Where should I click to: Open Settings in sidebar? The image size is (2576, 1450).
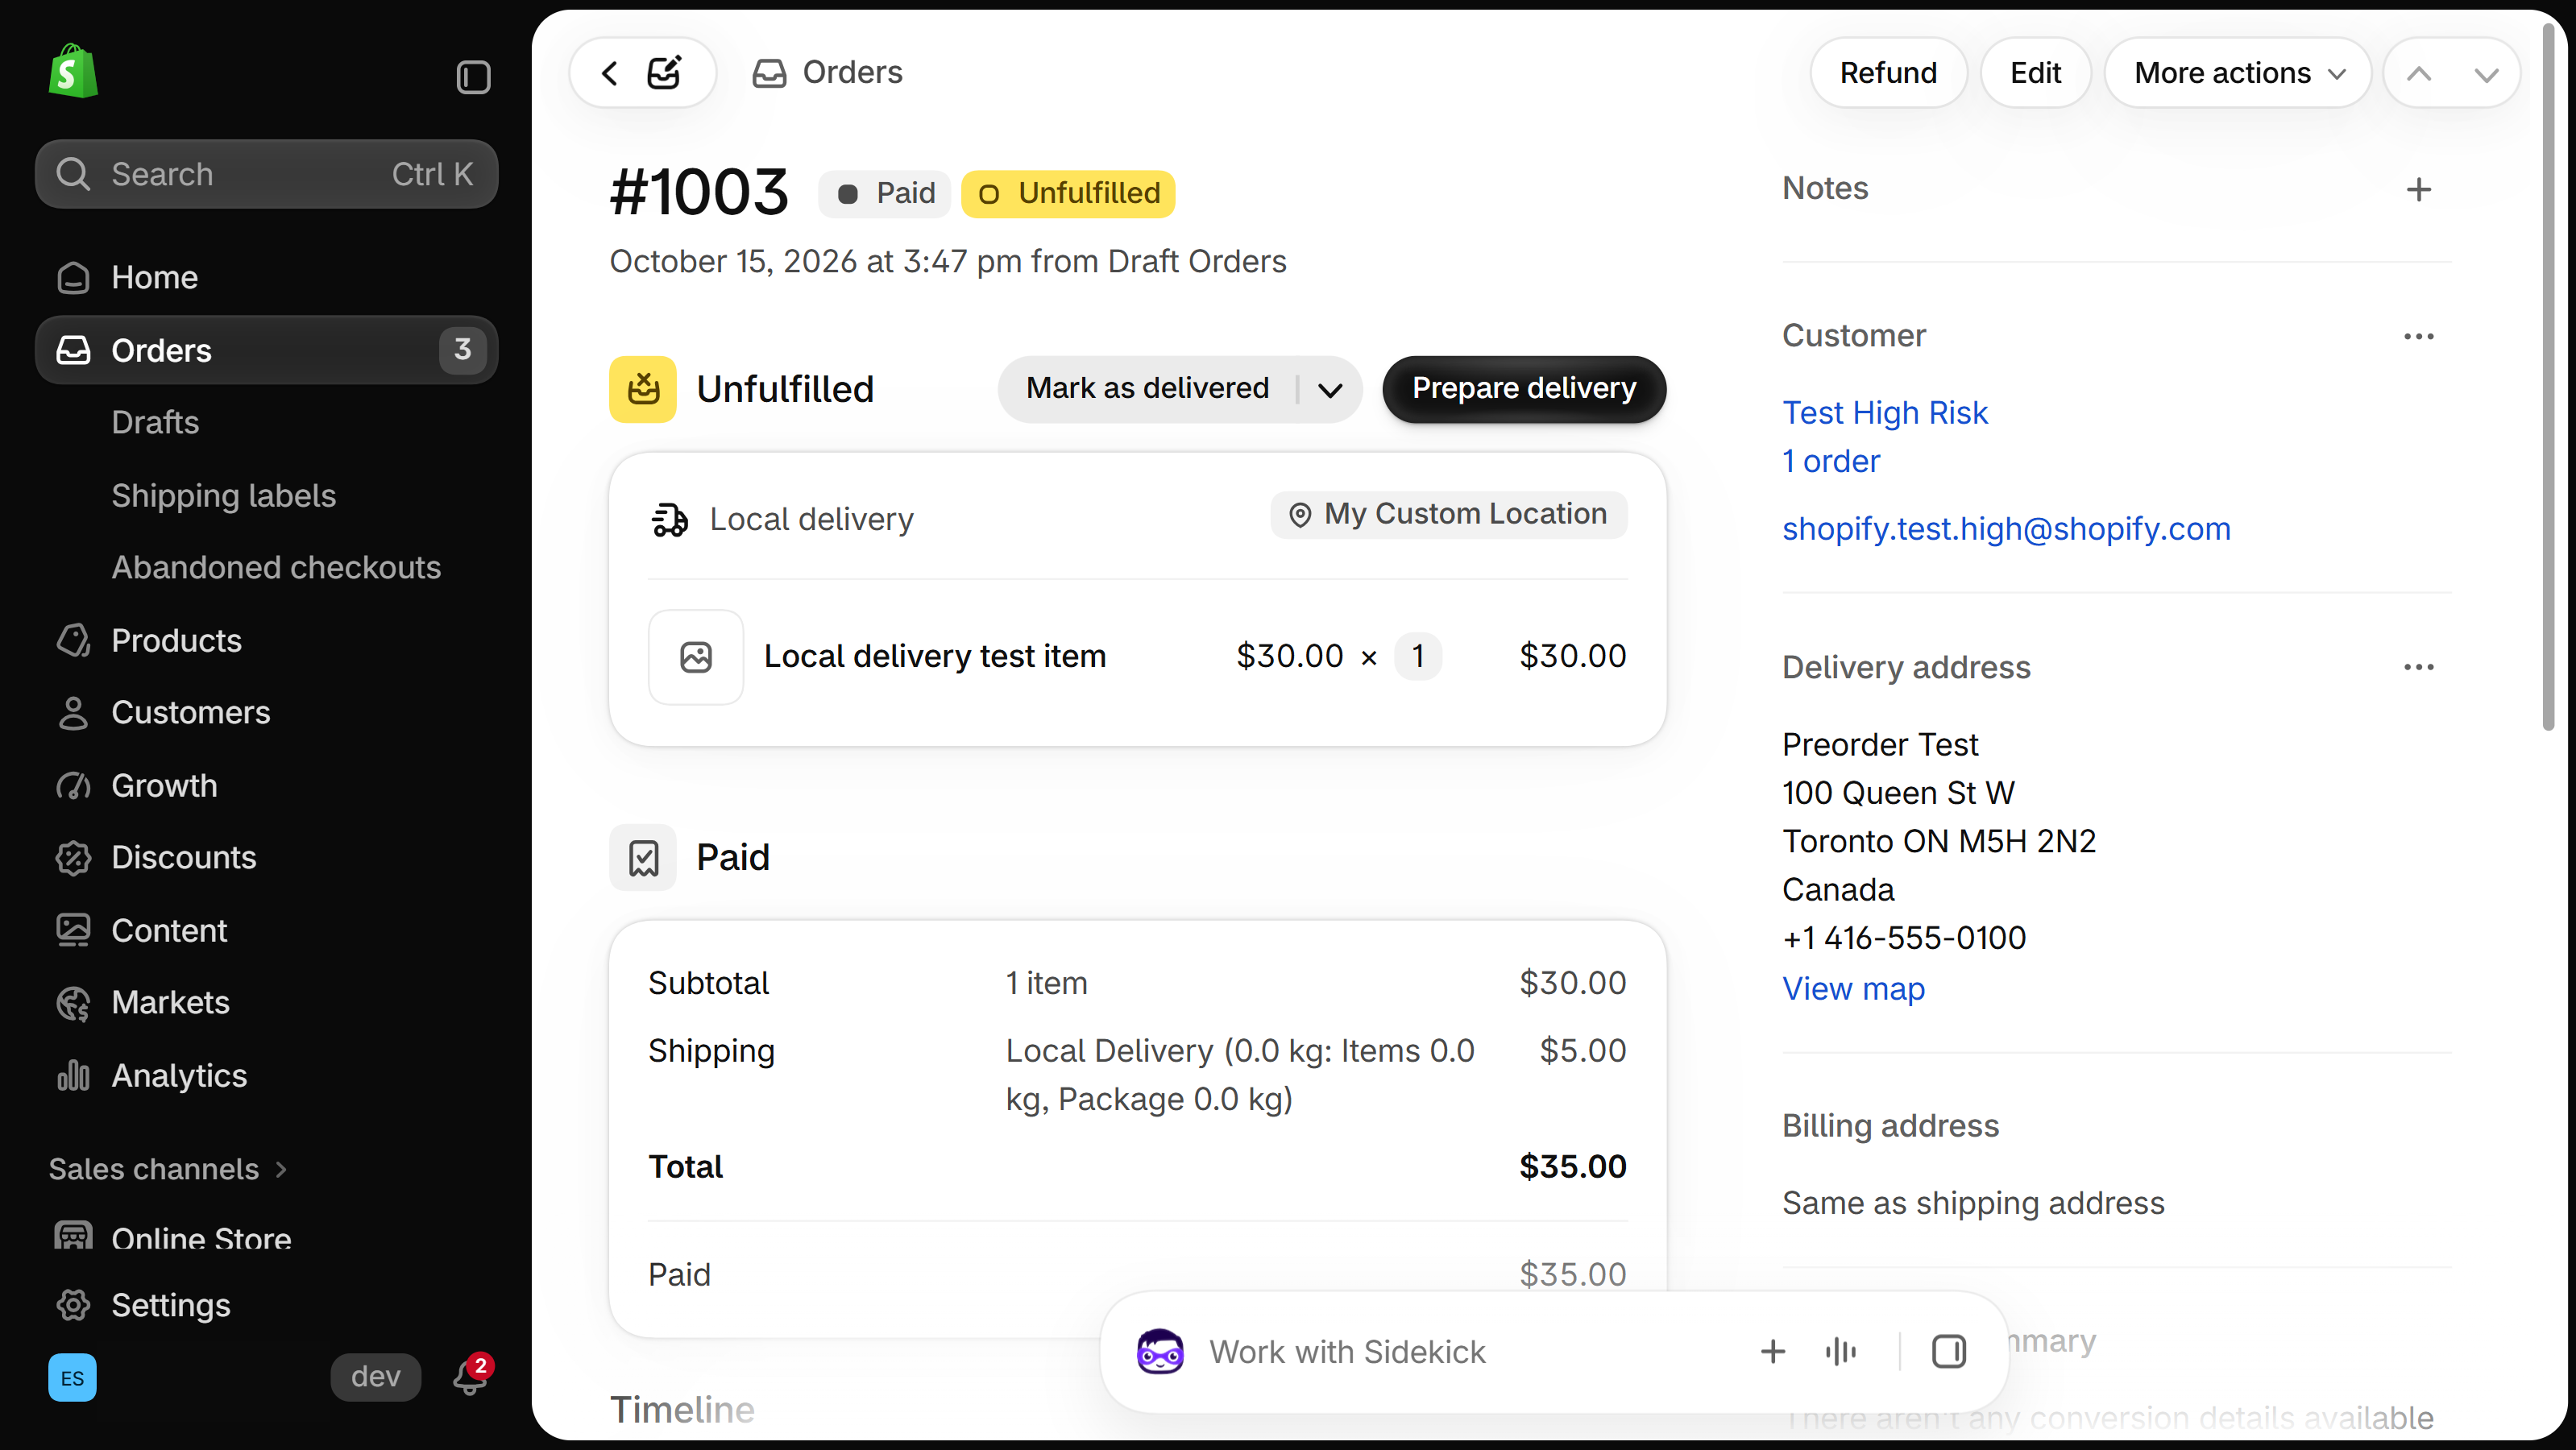pyautogui.click(x=266, y=1305)
